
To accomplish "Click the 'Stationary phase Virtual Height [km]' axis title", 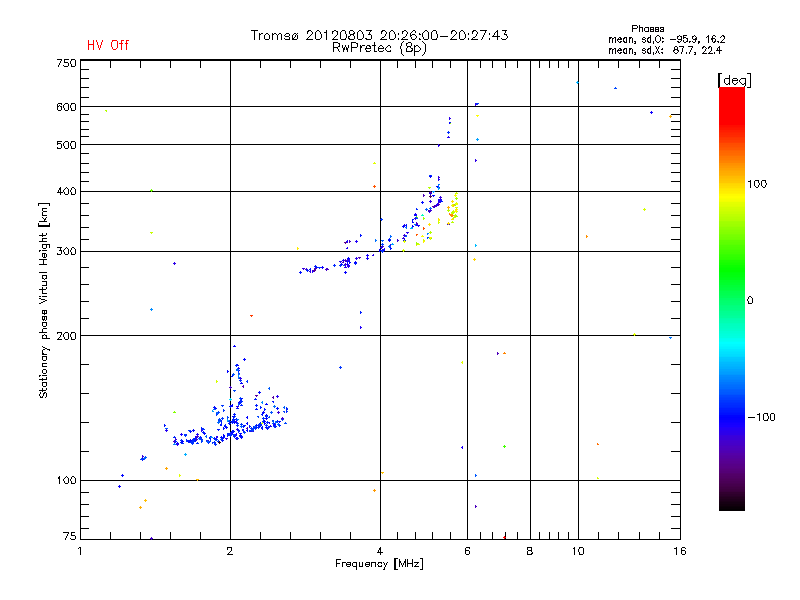I will pos(44,300).
